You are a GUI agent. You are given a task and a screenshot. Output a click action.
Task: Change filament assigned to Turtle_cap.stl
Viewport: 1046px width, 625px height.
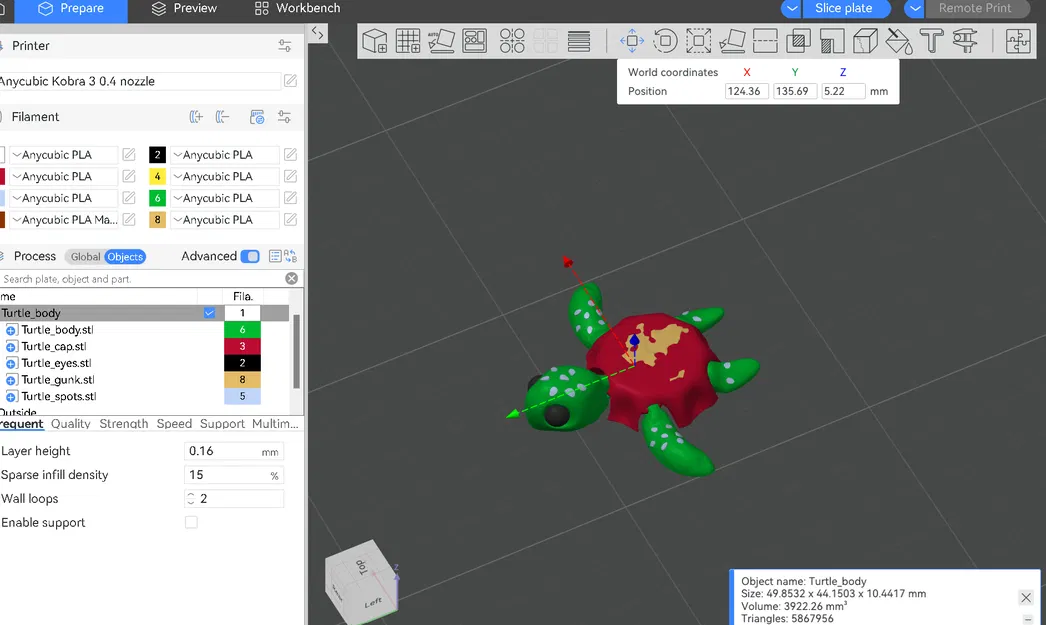(x=242, y=346)
